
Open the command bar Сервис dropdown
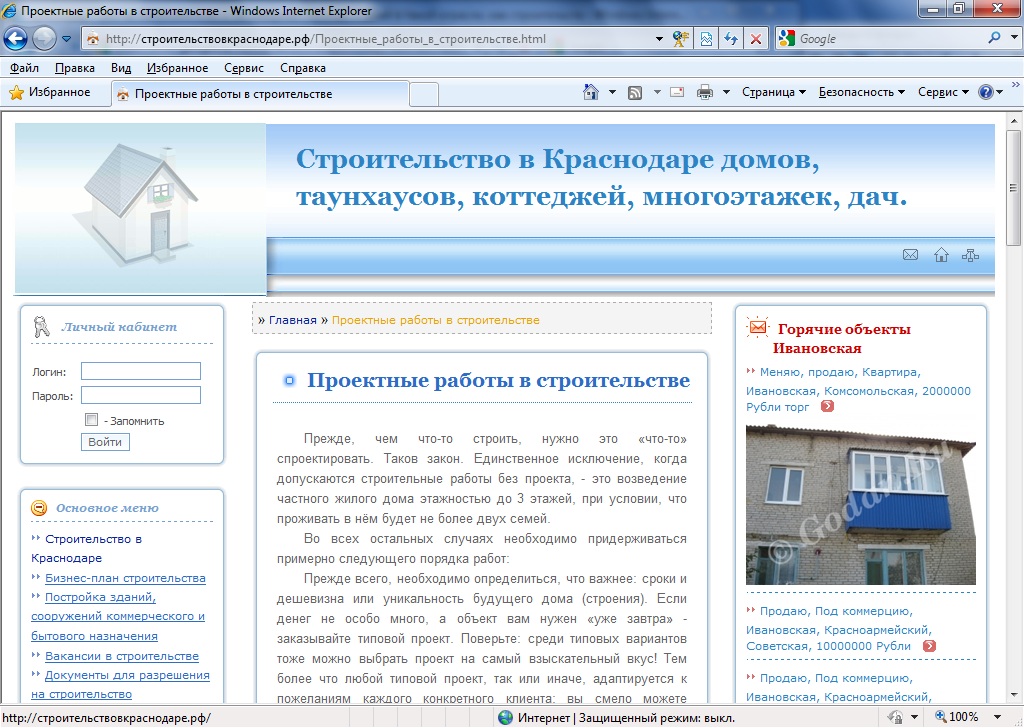point(943,92)
